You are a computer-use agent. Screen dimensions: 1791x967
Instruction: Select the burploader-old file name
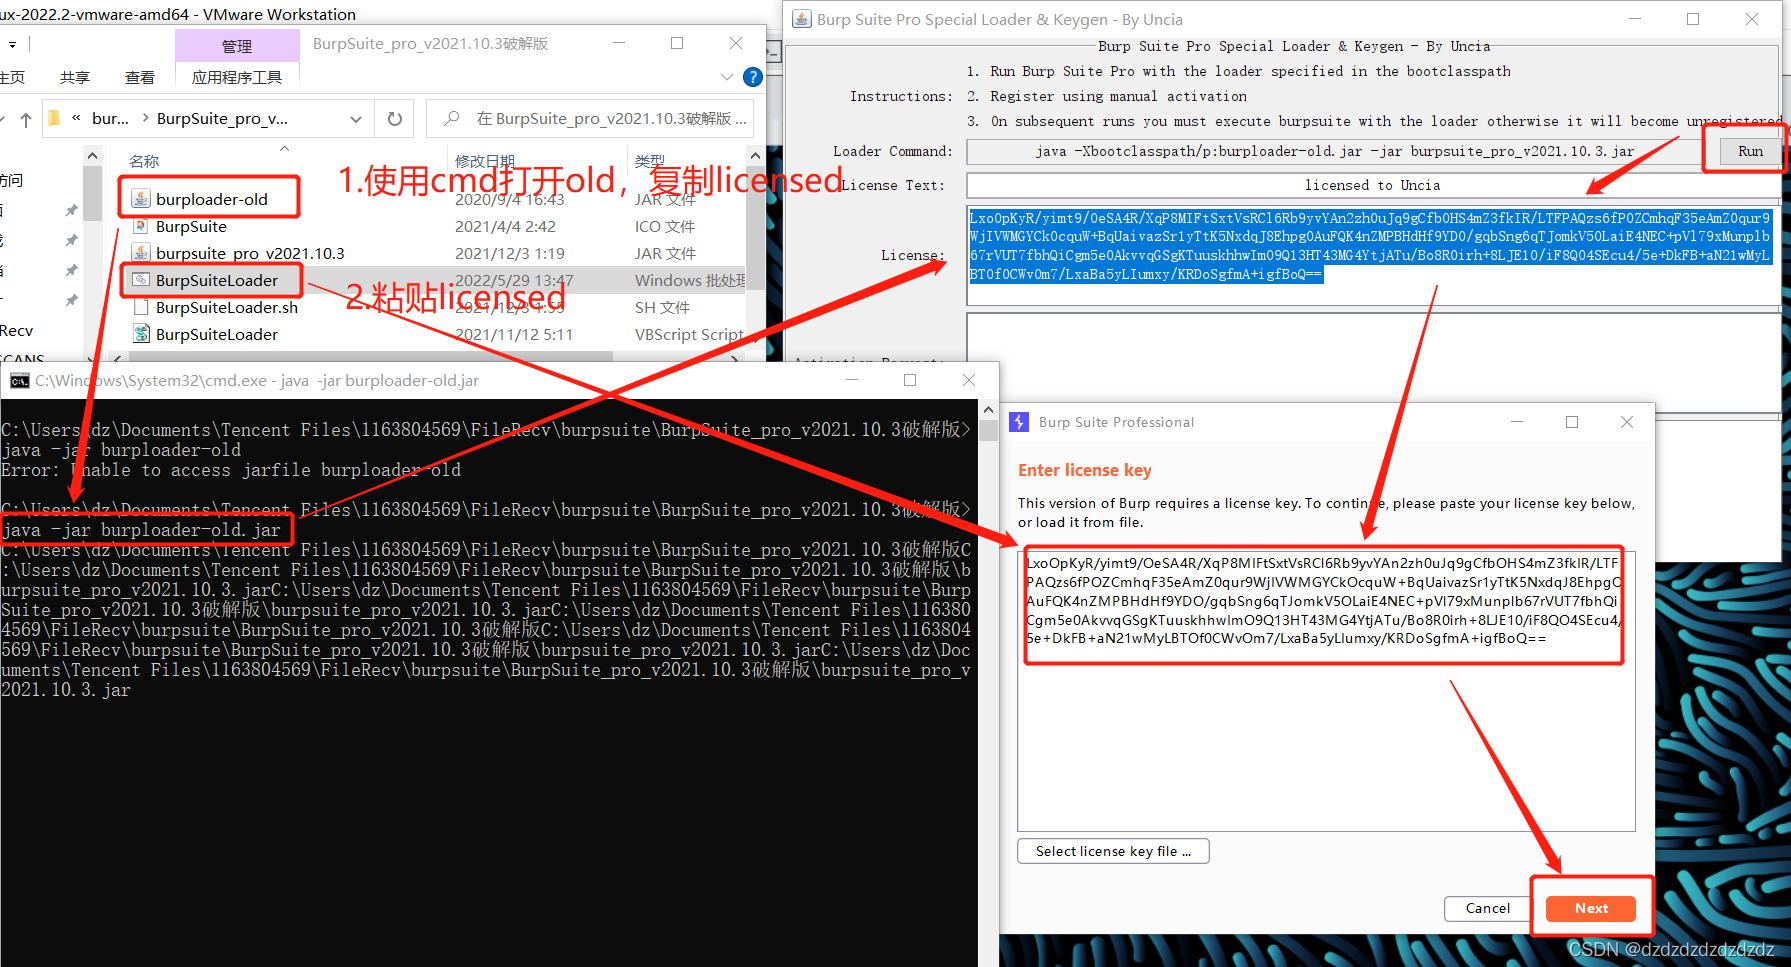pyautogui.click(x=212, y=199)
